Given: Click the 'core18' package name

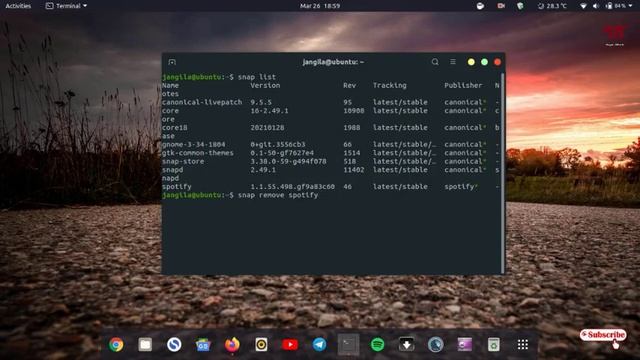Looking at the screenshot, I should coord(175,127).
